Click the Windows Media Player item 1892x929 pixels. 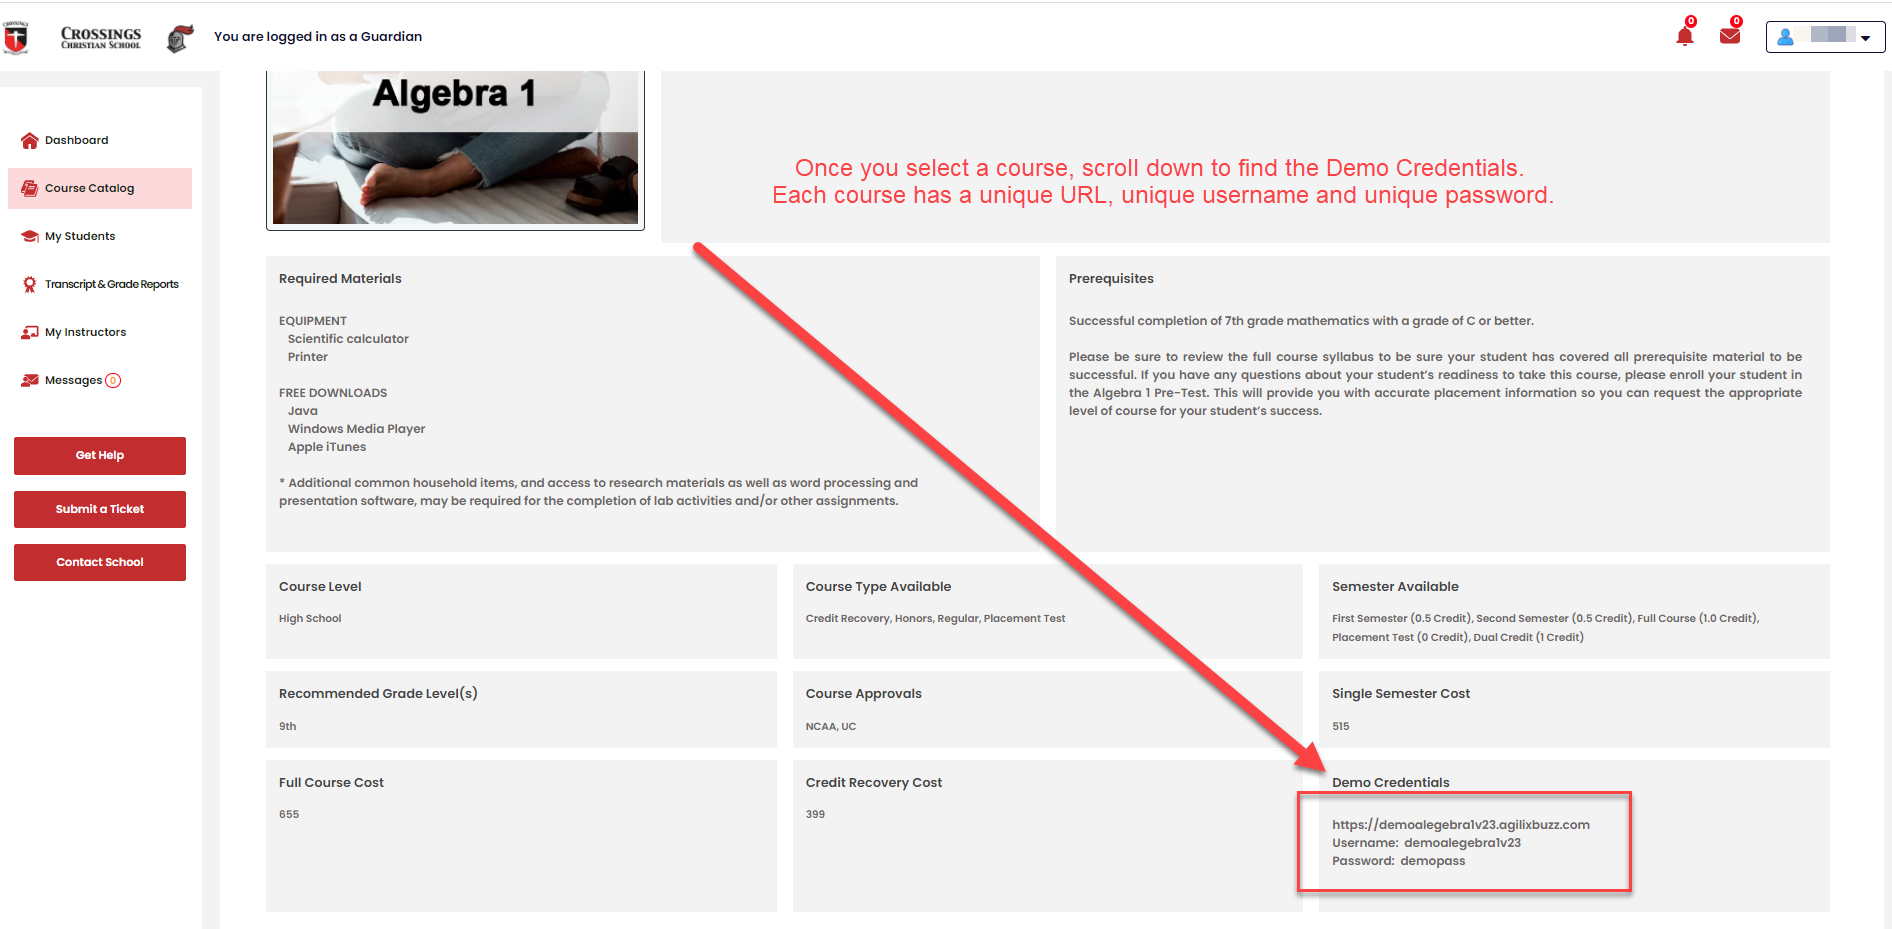point(356,429)
